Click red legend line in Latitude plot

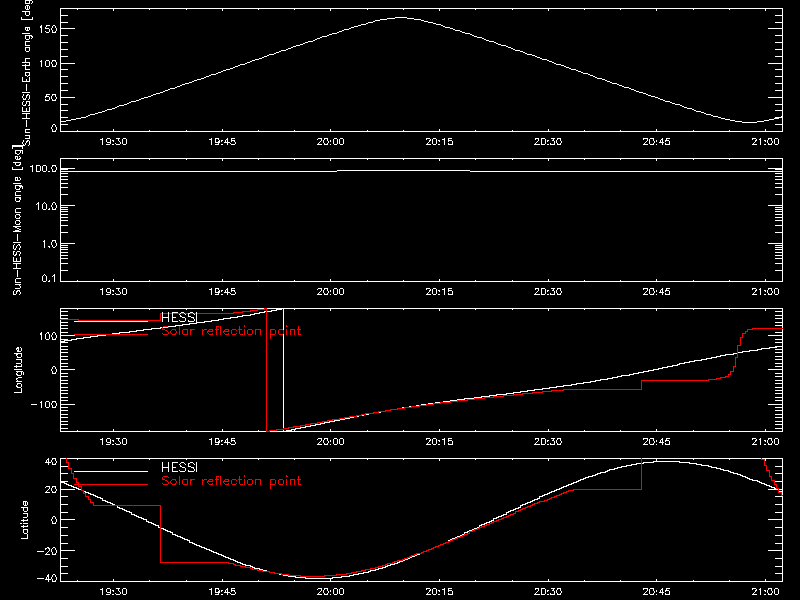[x=111, y=484]
